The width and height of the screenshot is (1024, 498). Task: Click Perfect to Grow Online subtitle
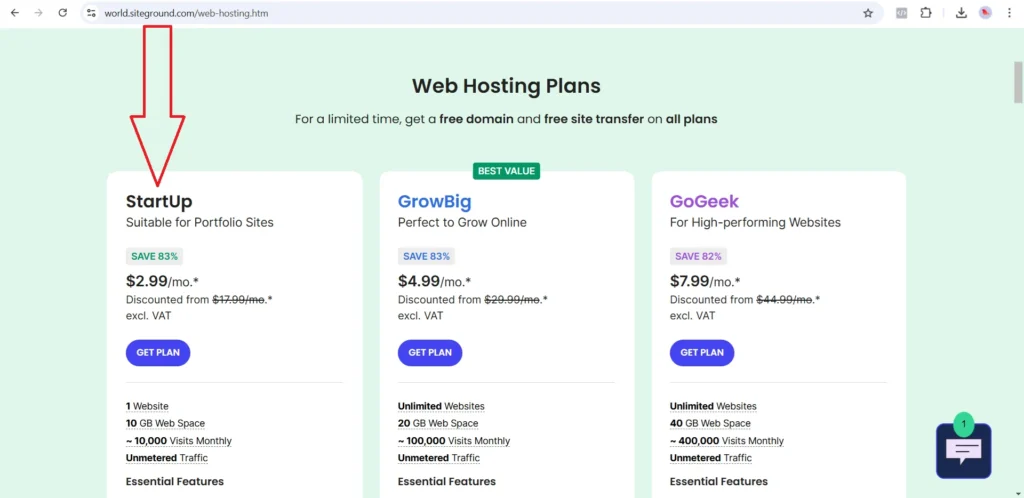point(462,223)
